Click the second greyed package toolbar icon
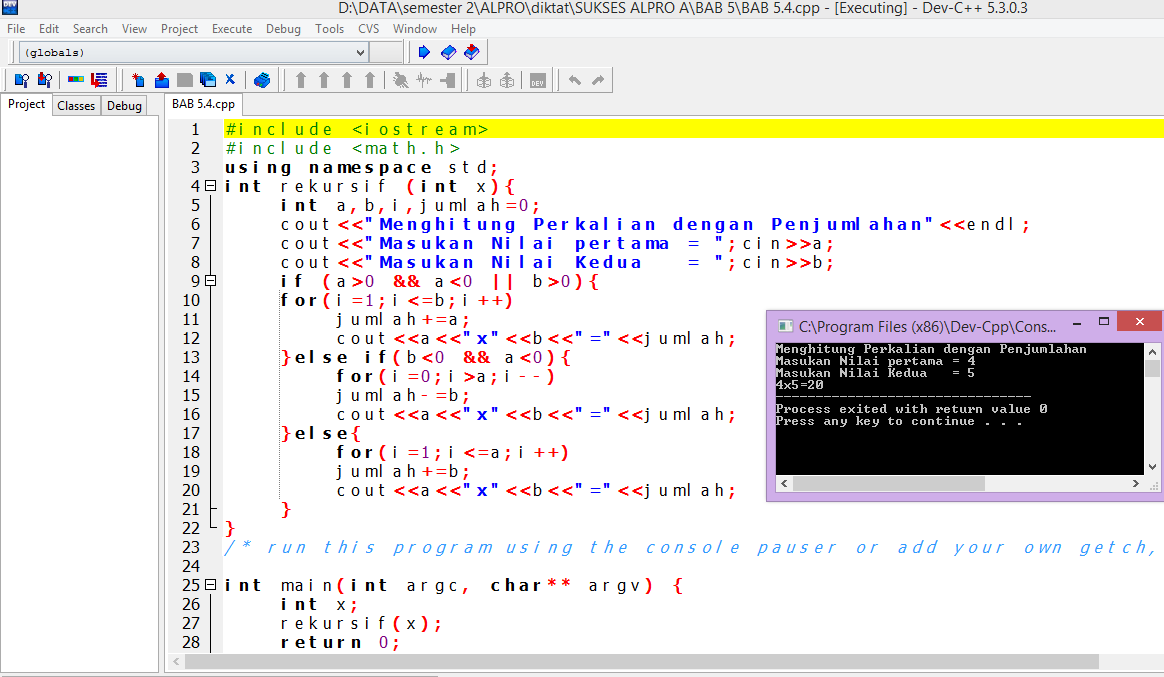 pos(507,80)
